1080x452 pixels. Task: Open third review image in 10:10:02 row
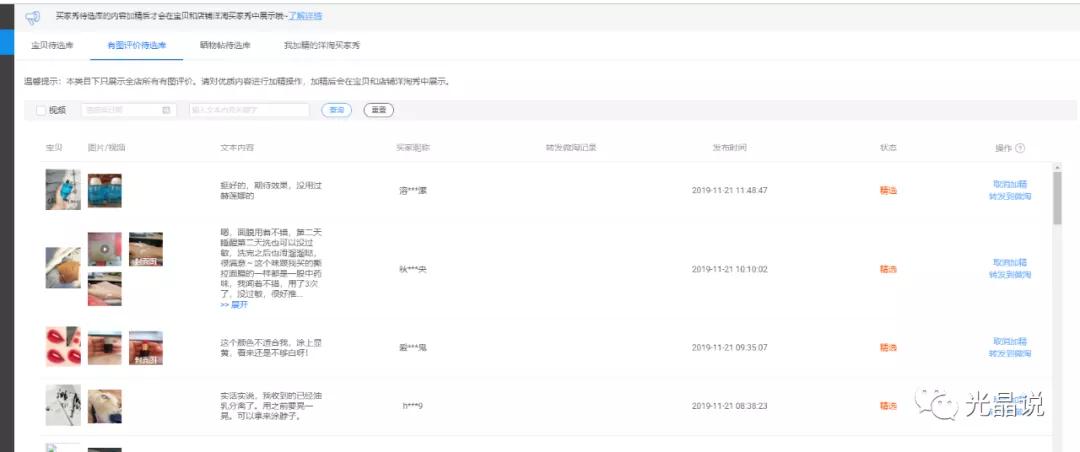tap(105, 289)
